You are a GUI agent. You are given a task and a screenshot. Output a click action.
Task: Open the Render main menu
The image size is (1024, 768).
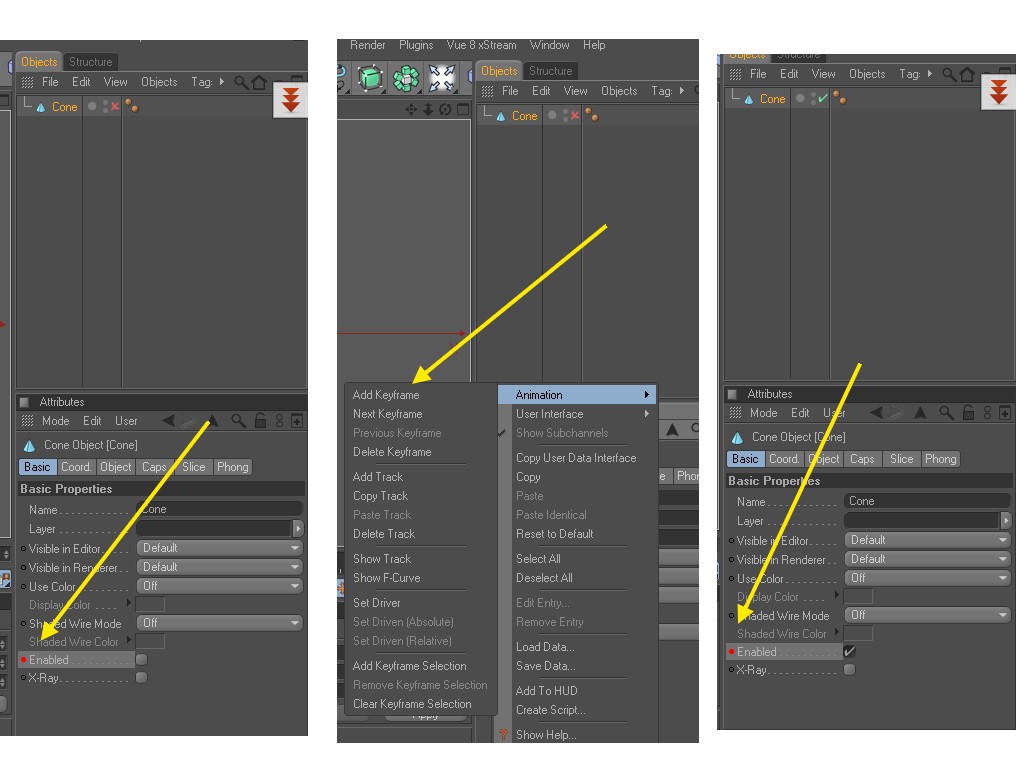[x=368, y=45]
